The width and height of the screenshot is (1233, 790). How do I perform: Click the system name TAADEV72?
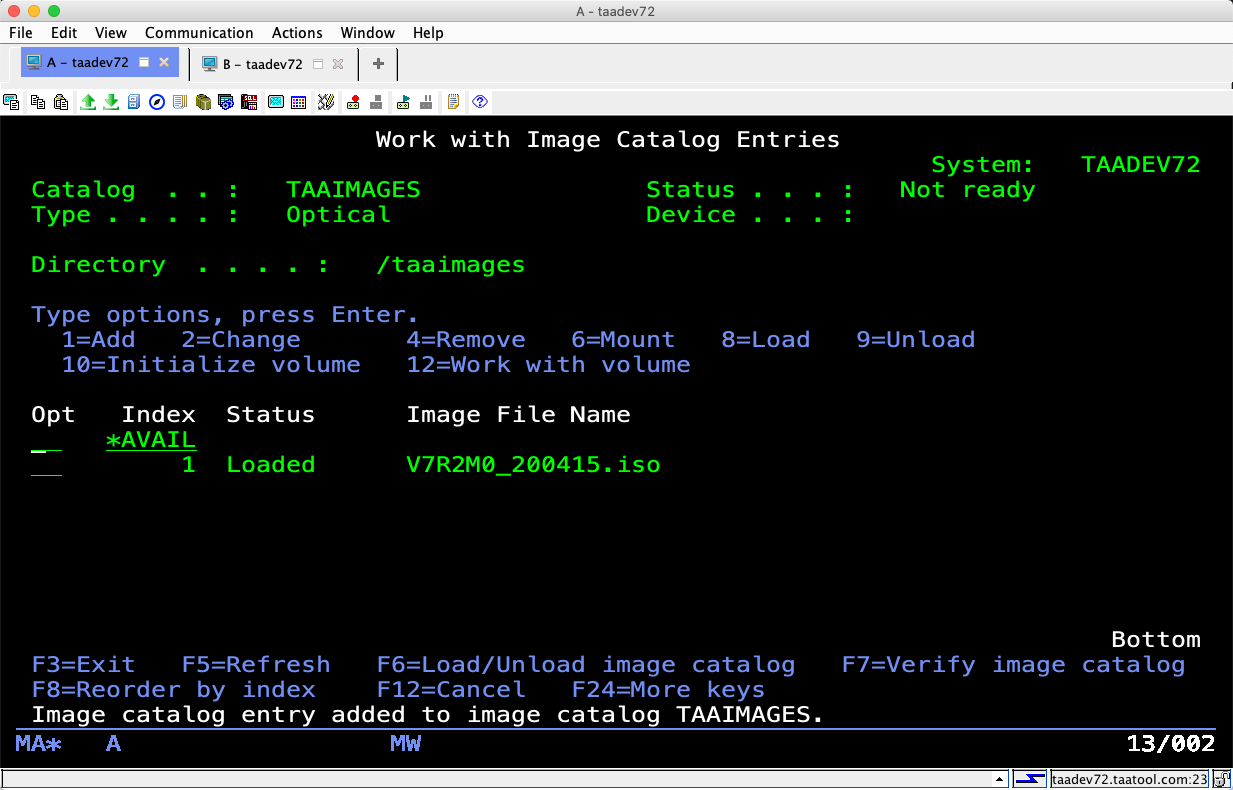1141,165
